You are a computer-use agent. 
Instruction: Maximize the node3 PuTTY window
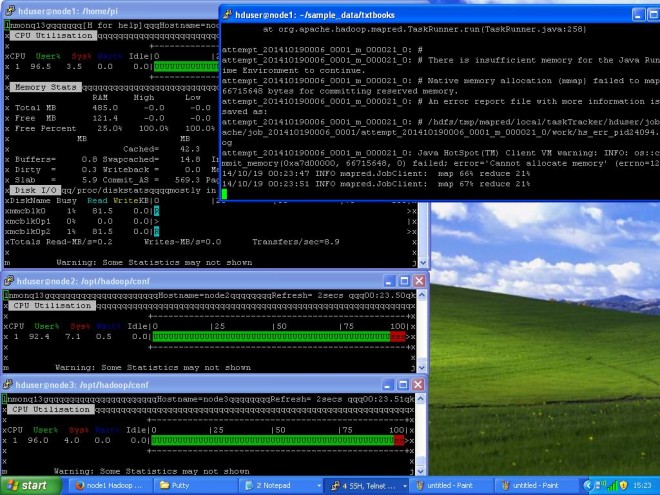pos(403,384)
